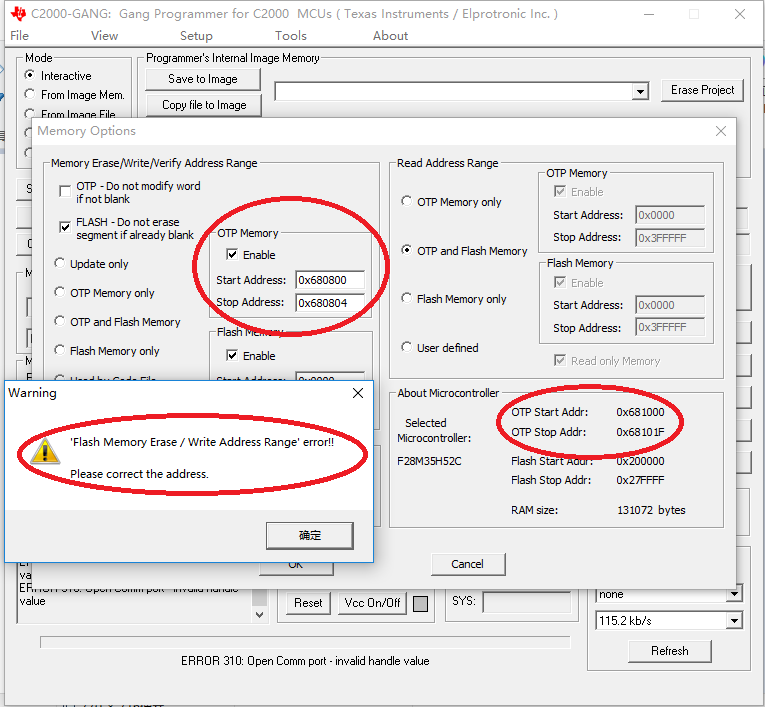
Task: Click OTP Stop Address field 0x680804
Action: [x=330, y=303]
